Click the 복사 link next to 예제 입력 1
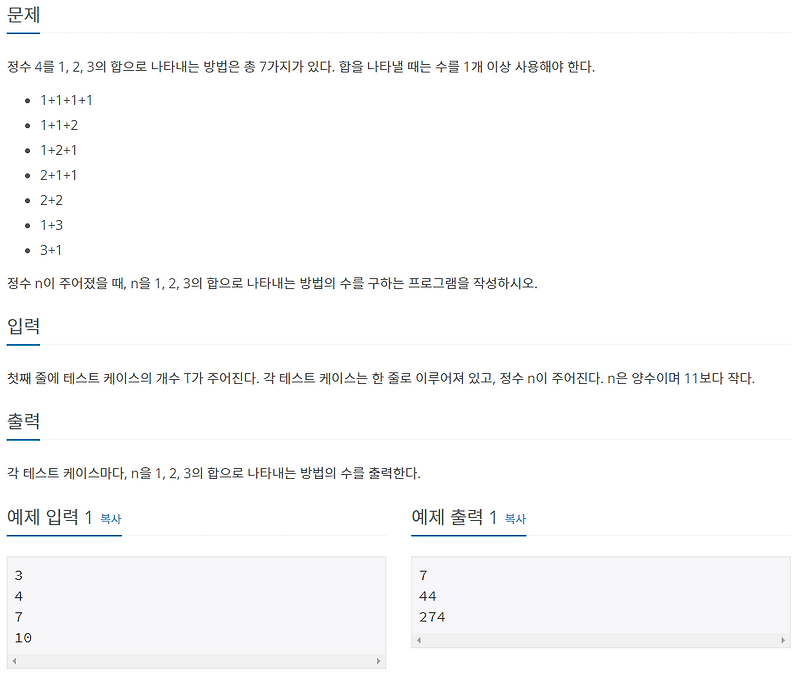The image size is (800, 679). point(110,520)
